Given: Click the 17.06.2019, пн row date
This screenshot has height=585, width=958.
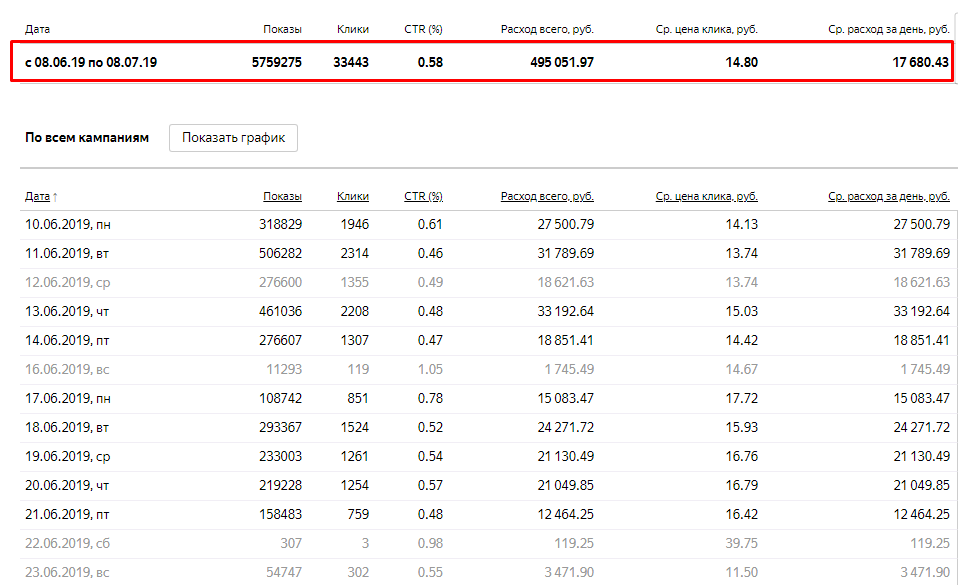Looking at the screenshot, I should (x=68, y=399).
